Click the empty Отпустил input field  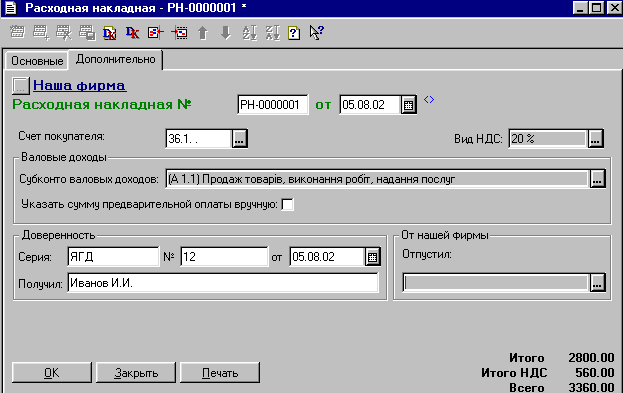click(x=495, y=283)
